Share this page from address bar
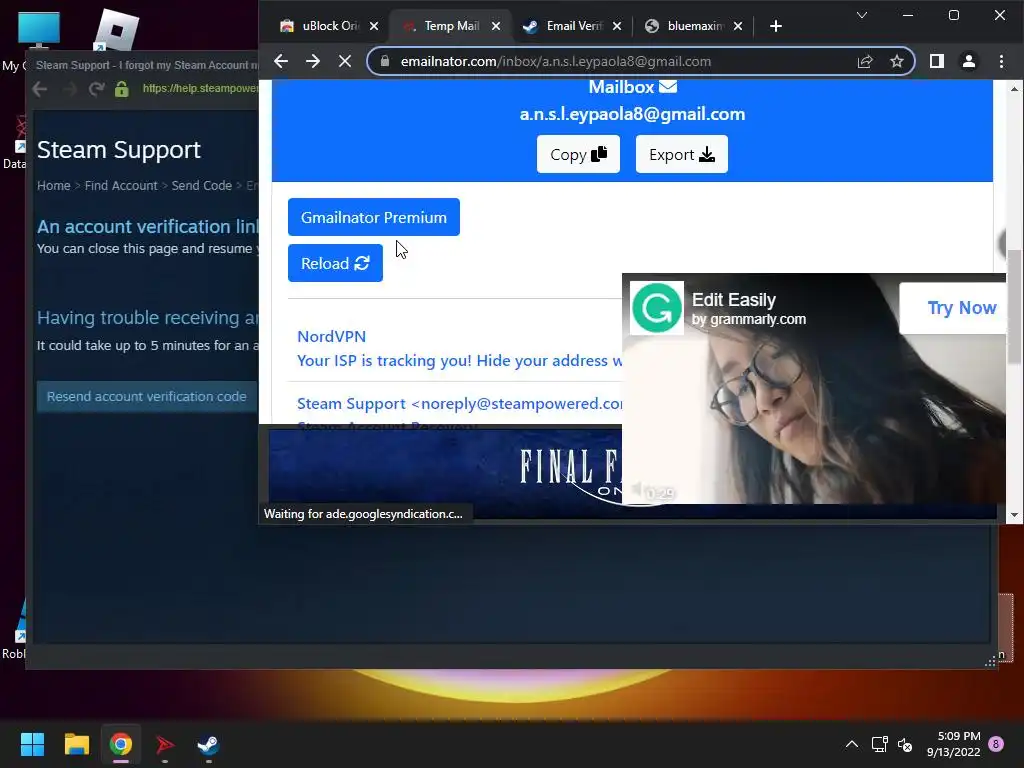 [865, 61]
